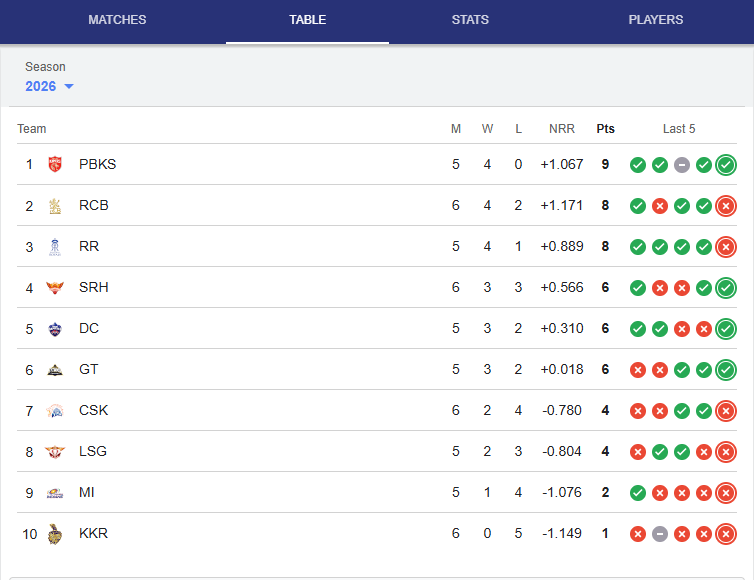
Task: Open RCB team name link
Action: coord(94,205)
